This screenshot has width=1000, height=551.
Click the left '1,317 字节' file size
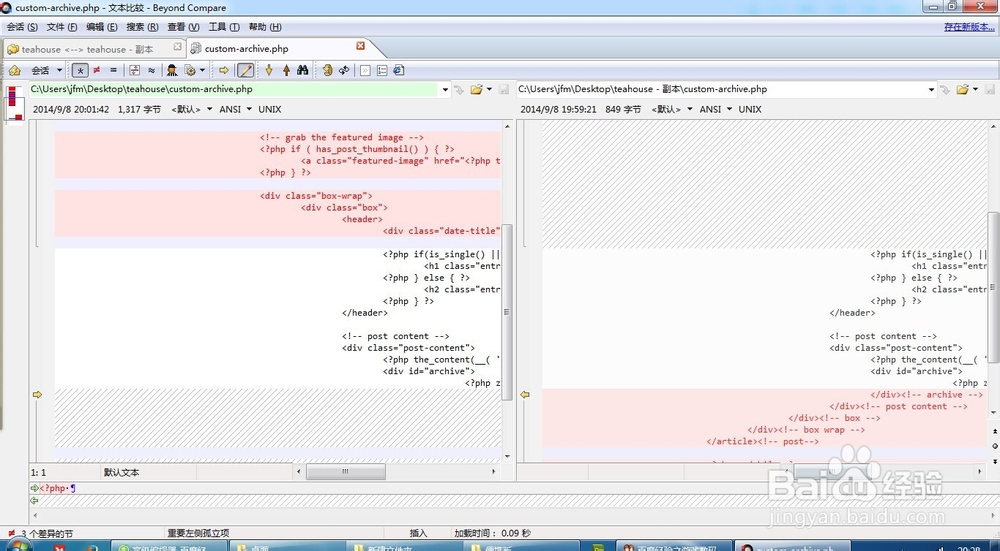click(x=139, y=109)
